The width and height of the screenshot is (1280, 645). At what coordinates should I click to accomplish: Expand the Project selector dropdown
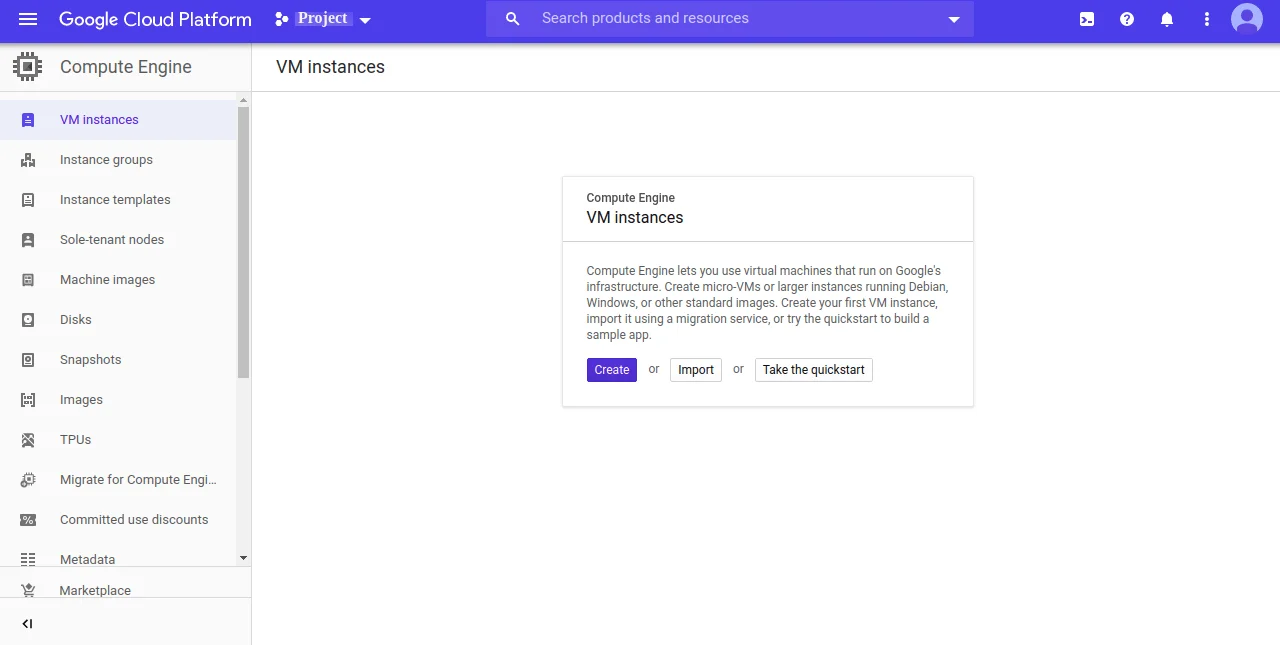pyautogui.click(x=323, y=19)
